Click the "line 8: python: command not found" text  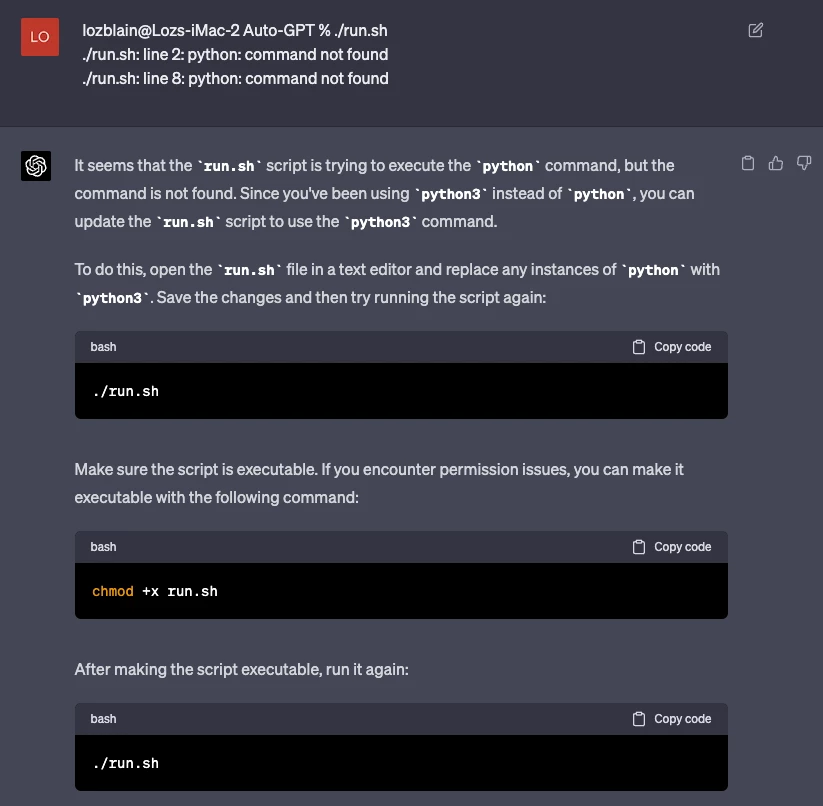tap(235, 78)
